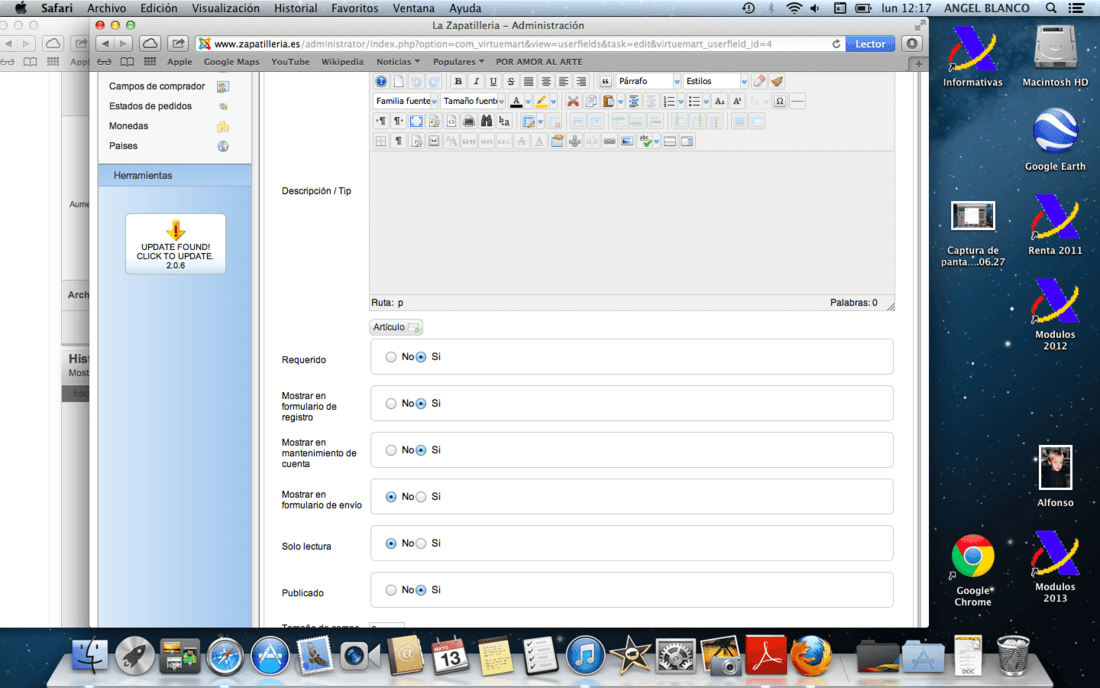Image resolution: width=1100 pixels, height=688 pixels.
Task: Insert special character with omega icon
Action: tap(779, 102)
